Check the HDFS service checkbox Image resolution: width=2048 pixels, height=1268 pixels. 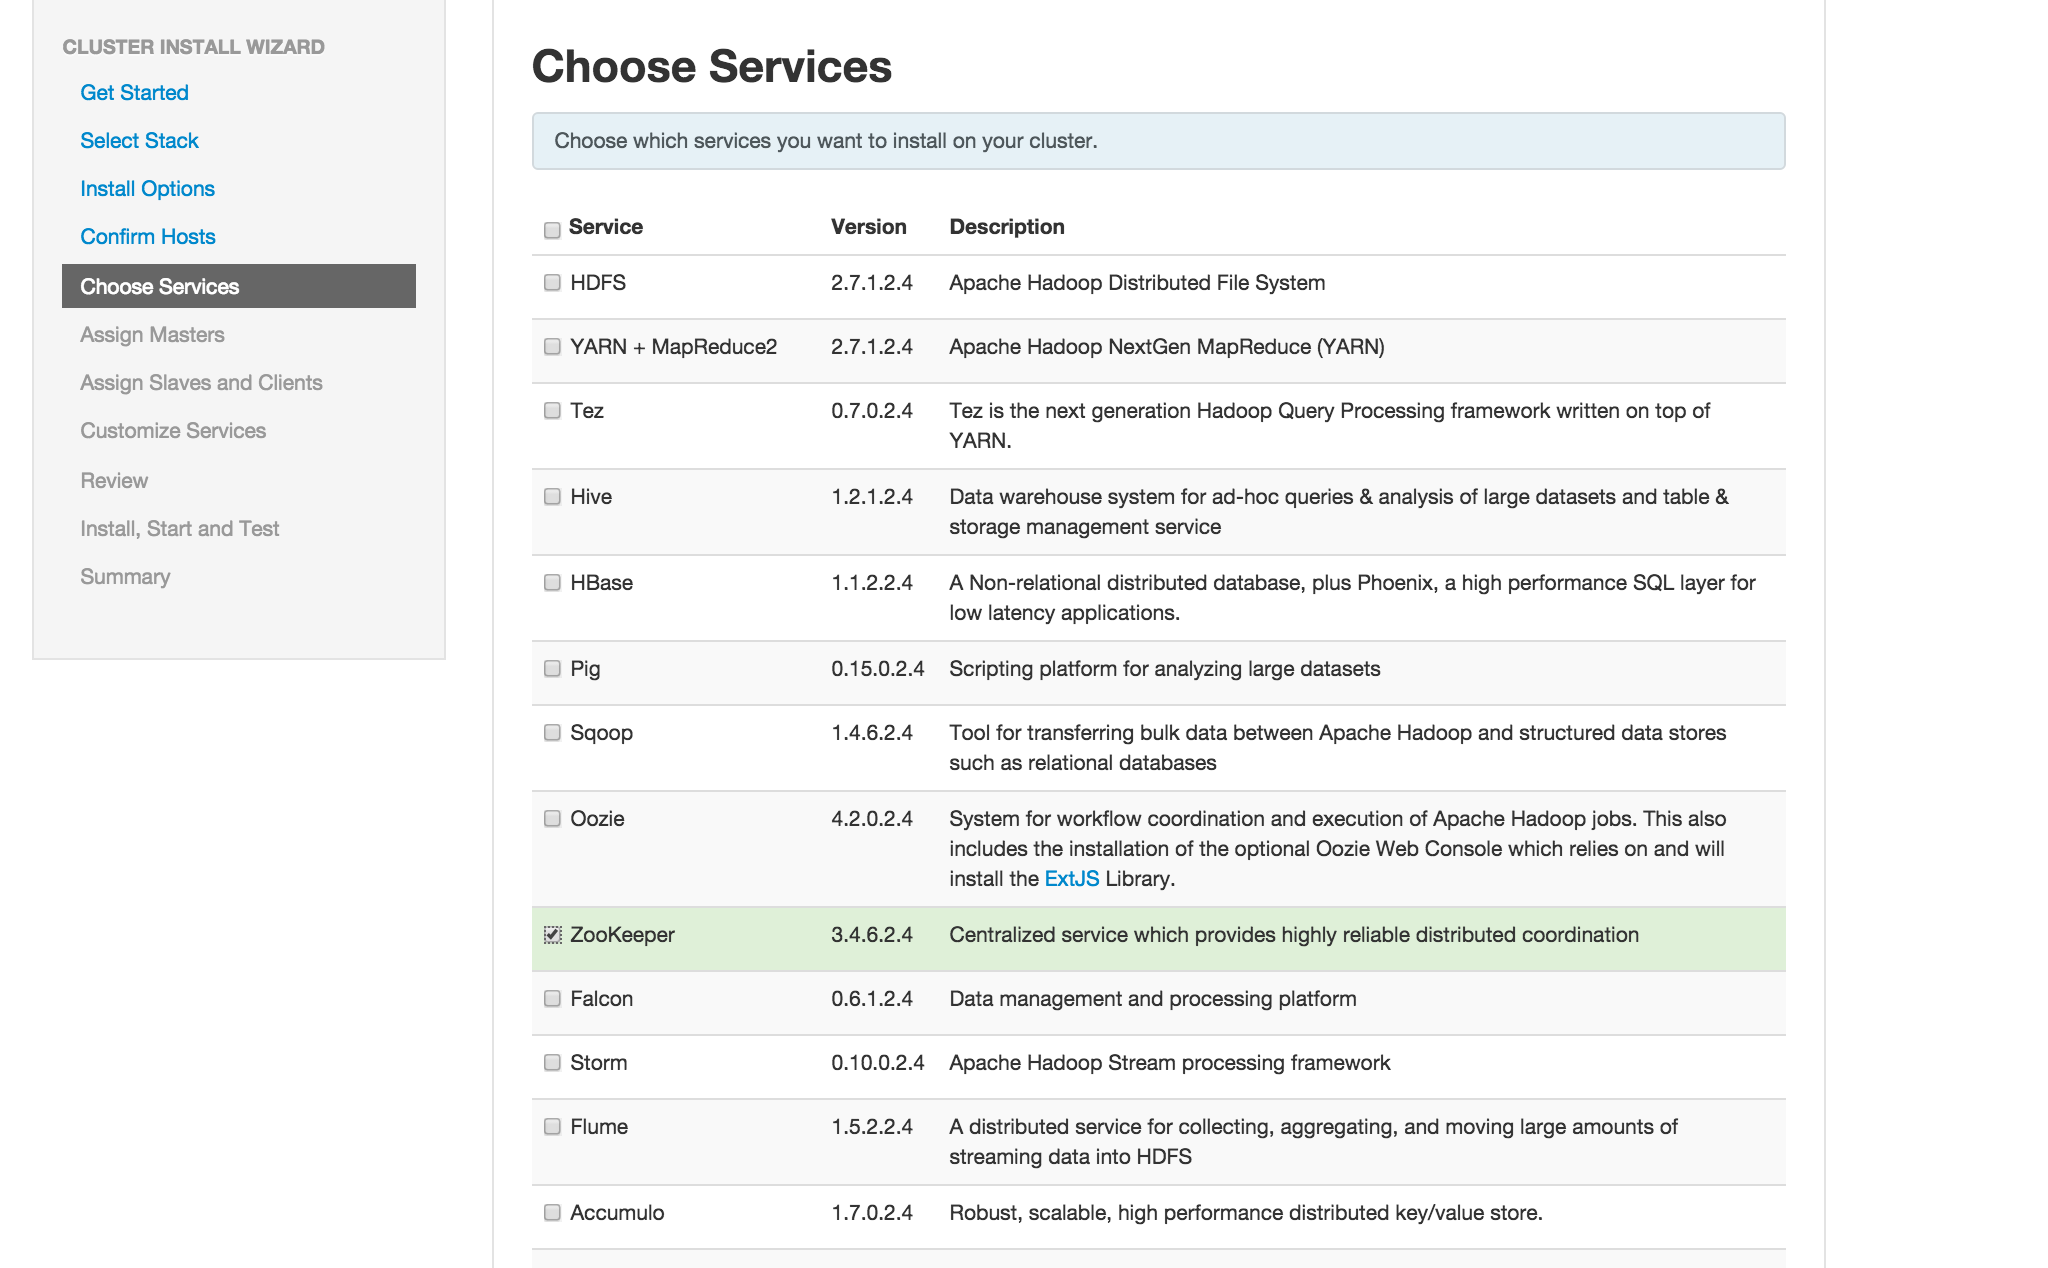point(552,283)
